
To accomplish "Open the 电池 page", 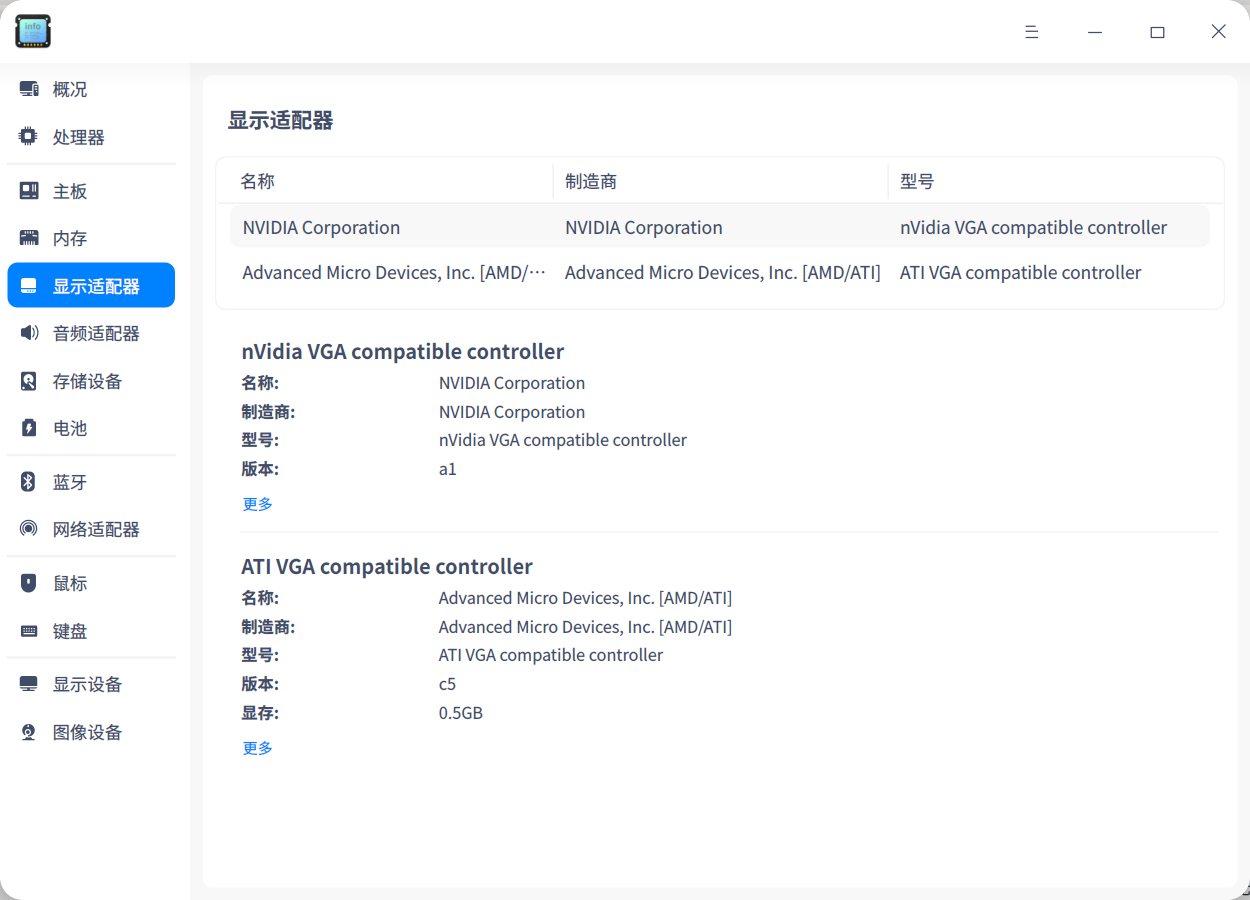I will (70, 428).
